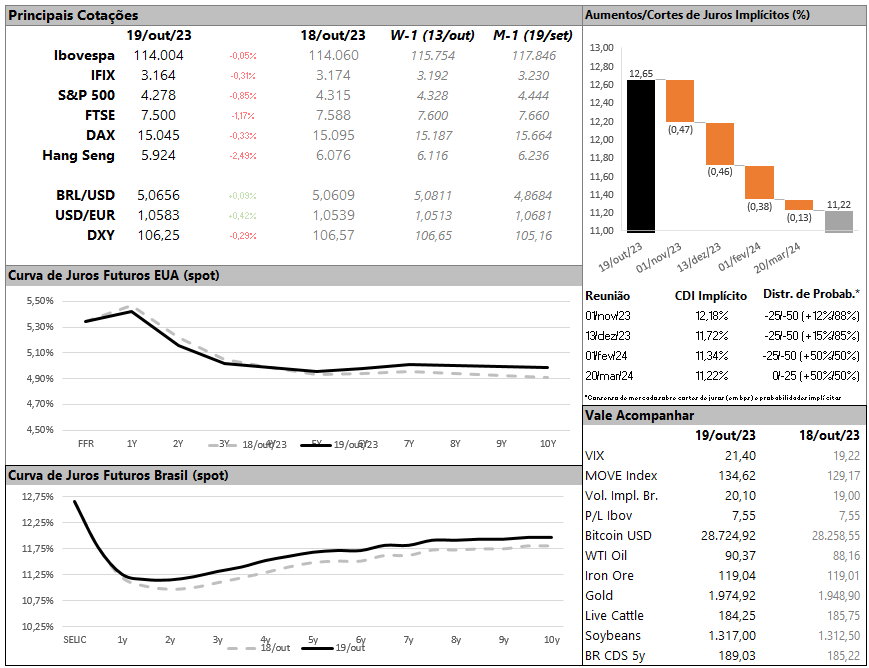Click the M-1 (19/set) column header
The image size is (869, 668).
[x=532, y=35]
